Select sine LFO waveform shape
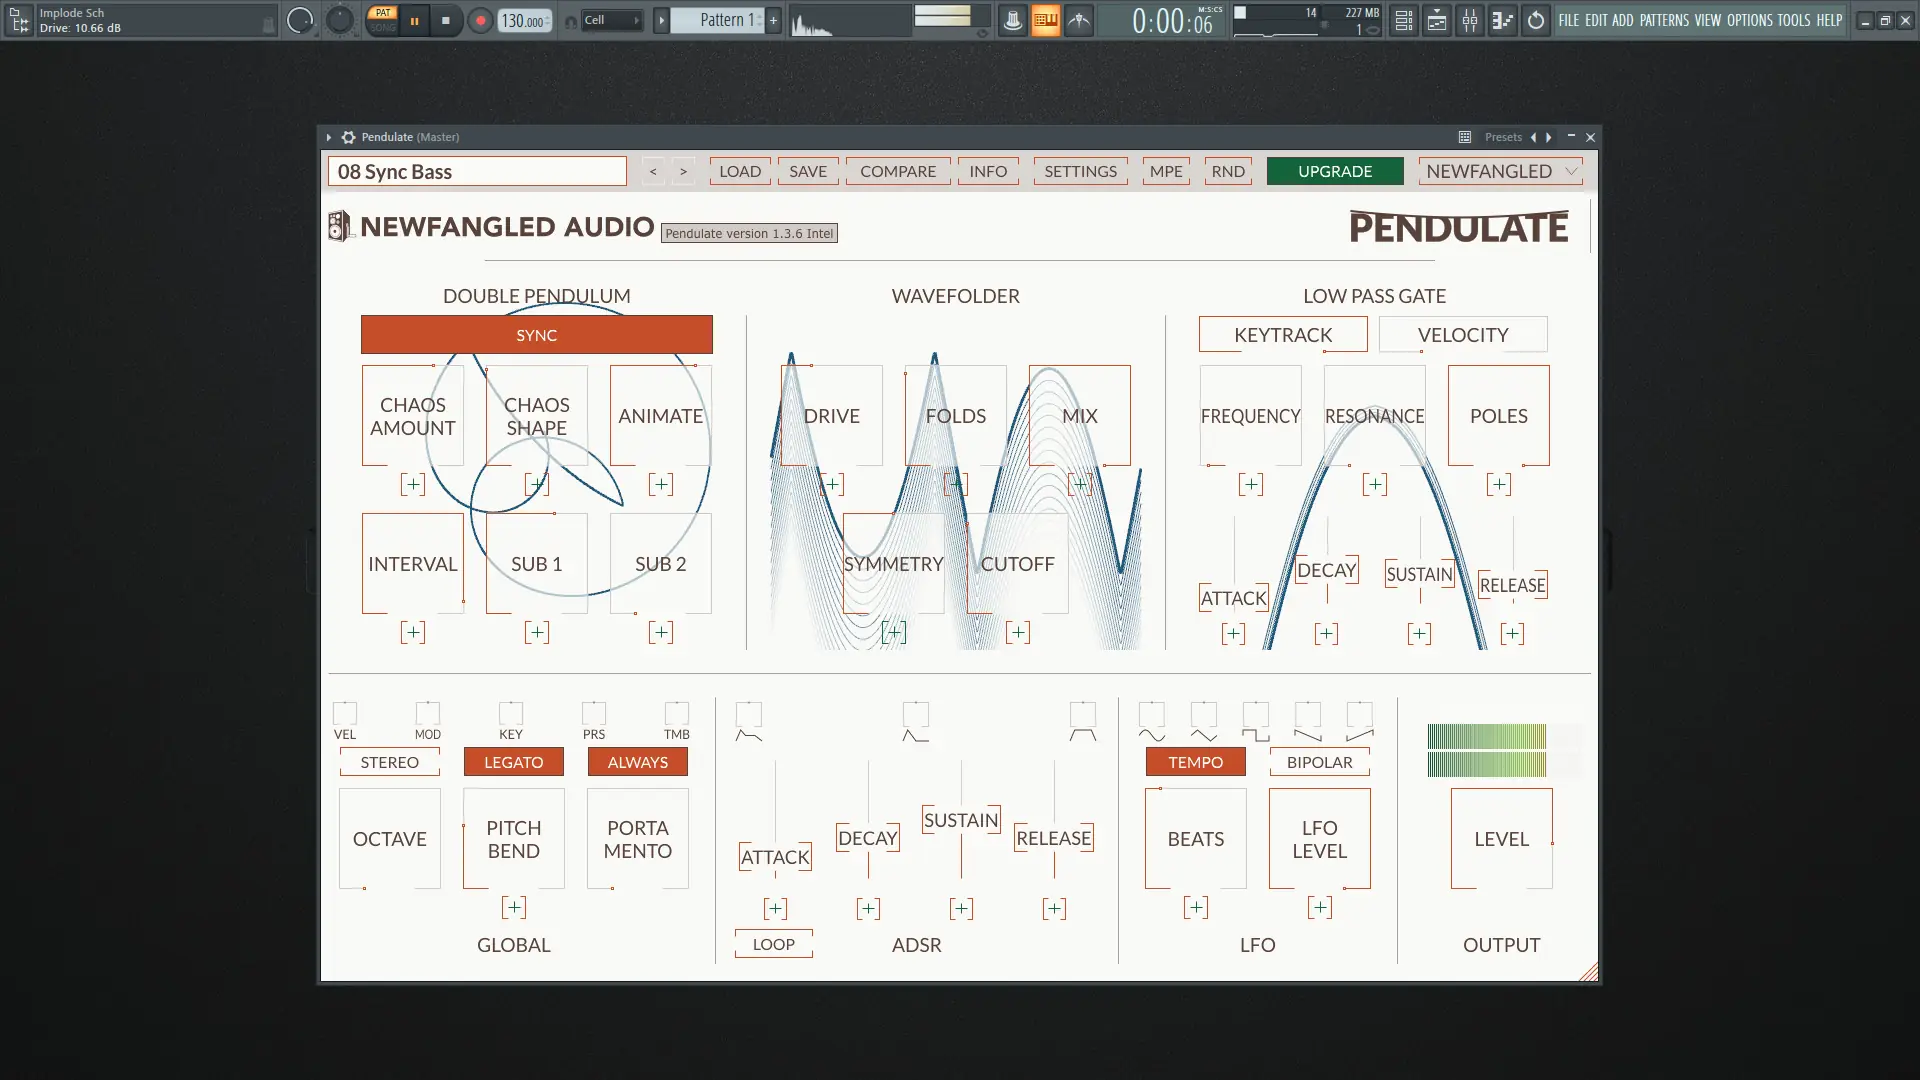The image size is (1920, 1080). point(1151,735)
